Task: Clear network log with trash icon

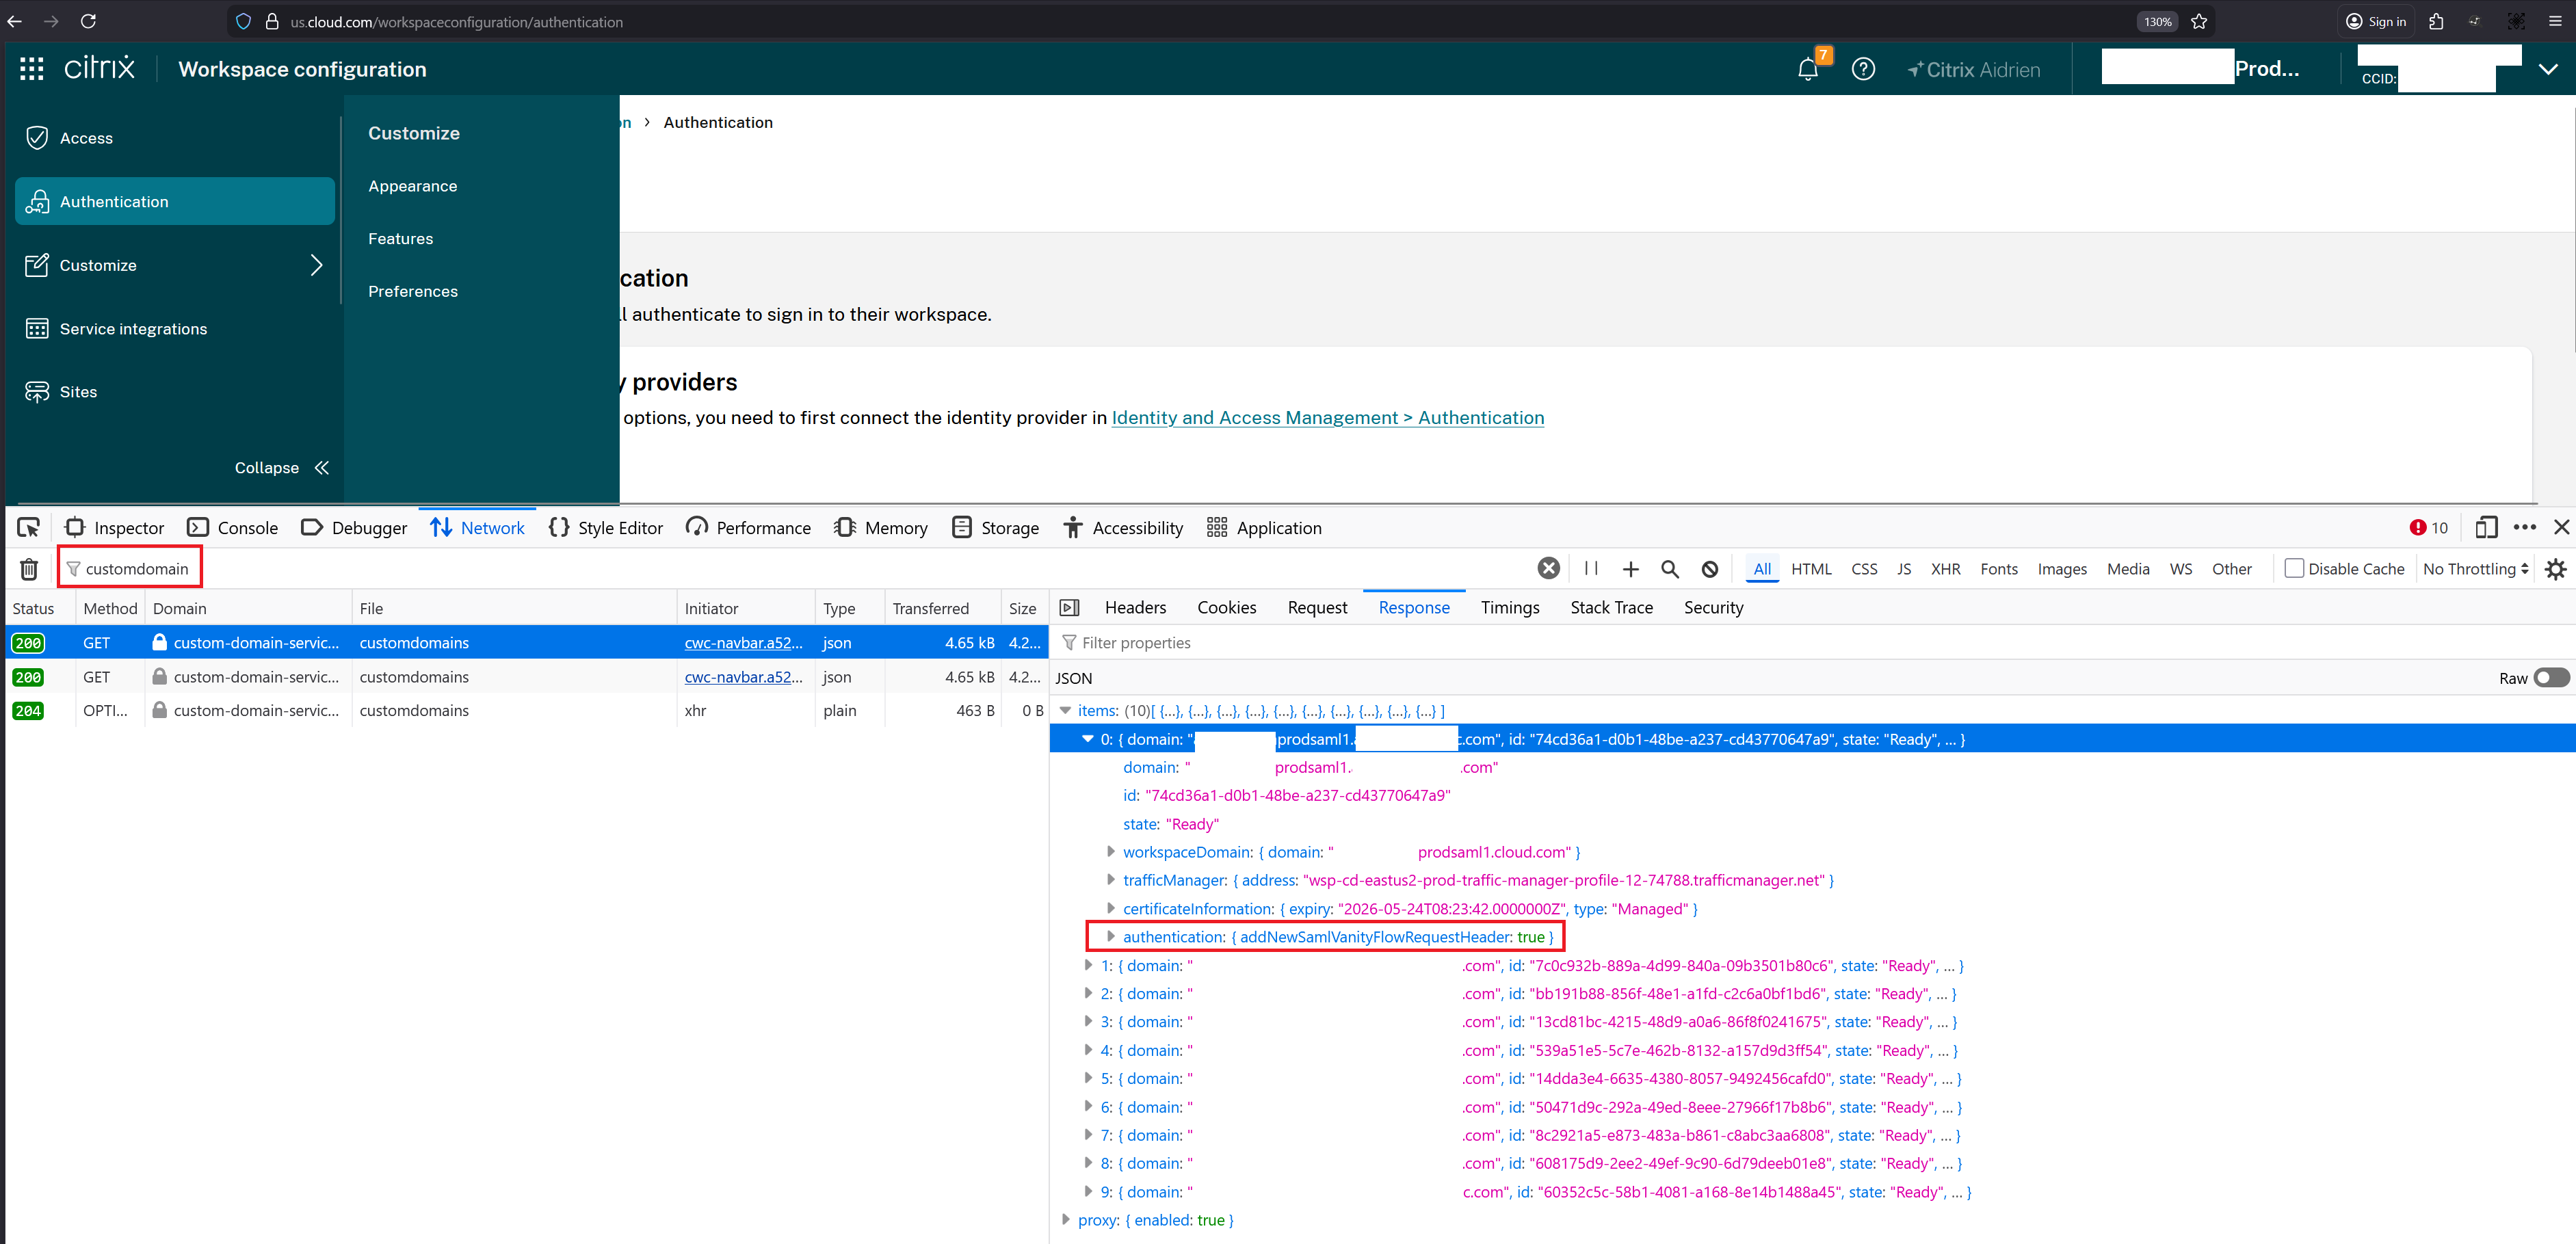Action: (x=29, y=569)
